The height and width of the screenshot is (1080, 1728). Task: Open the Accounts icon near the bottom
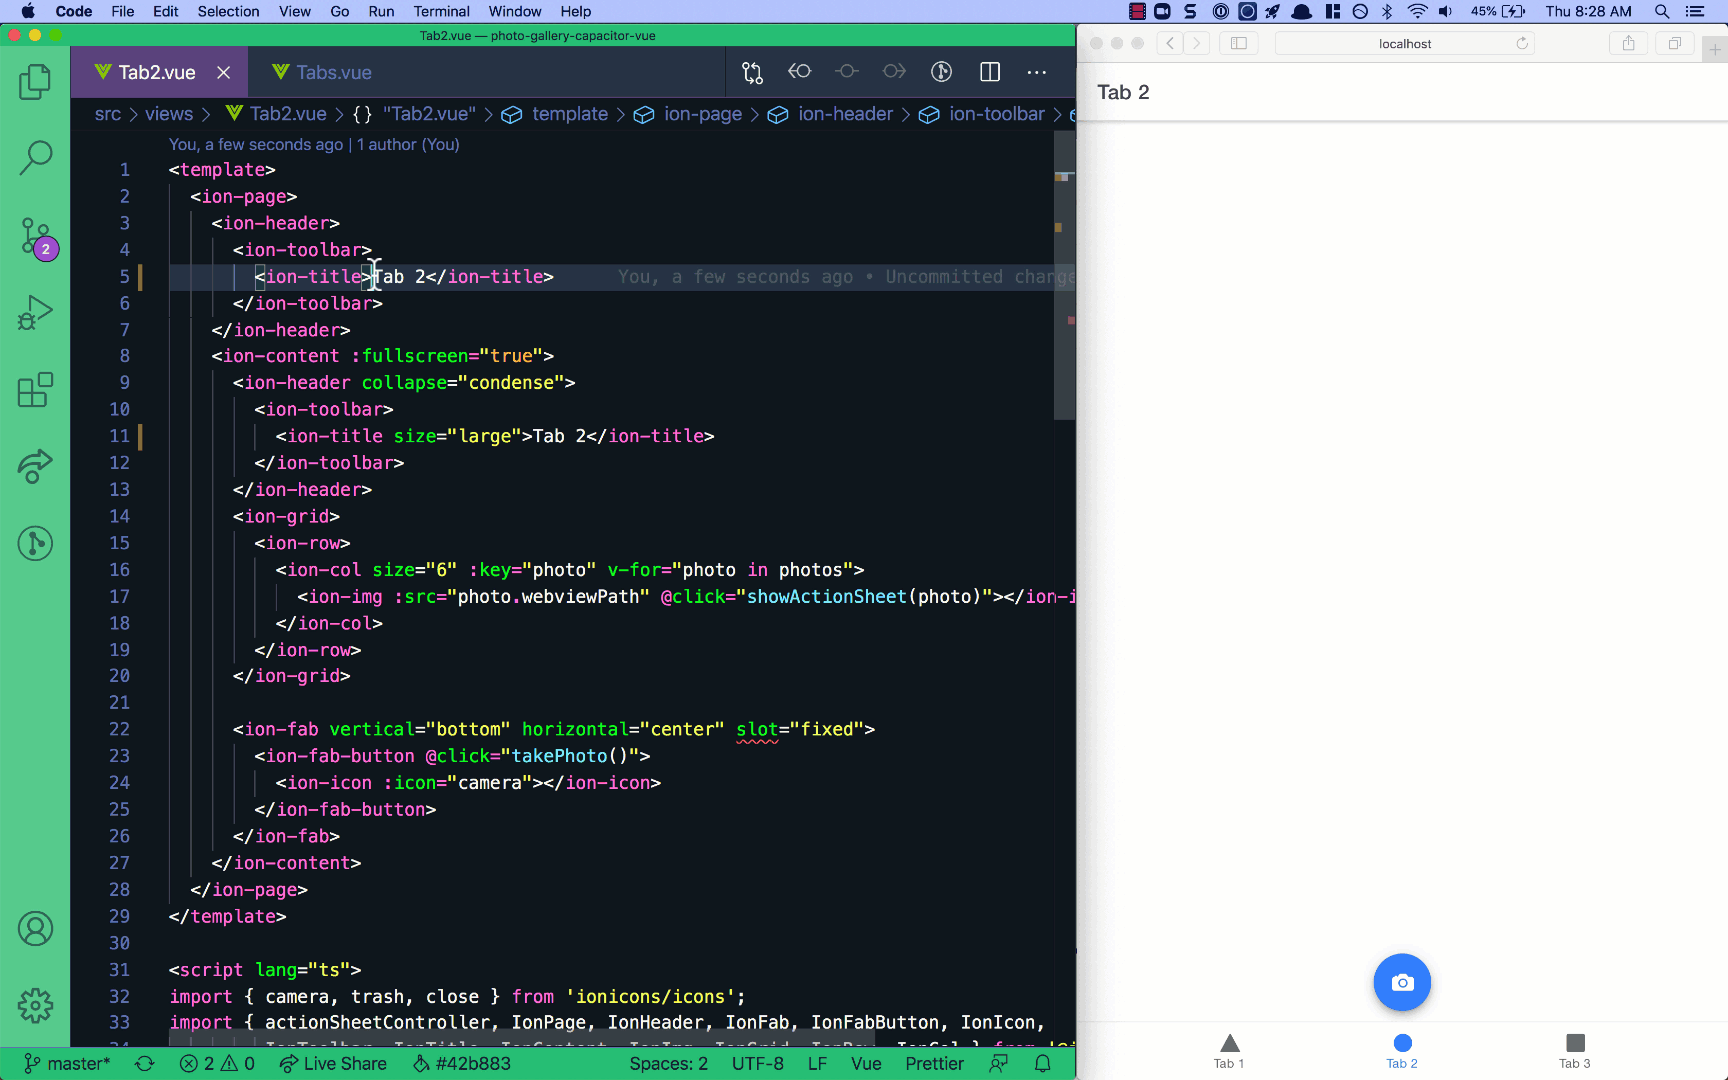(35, 928)
